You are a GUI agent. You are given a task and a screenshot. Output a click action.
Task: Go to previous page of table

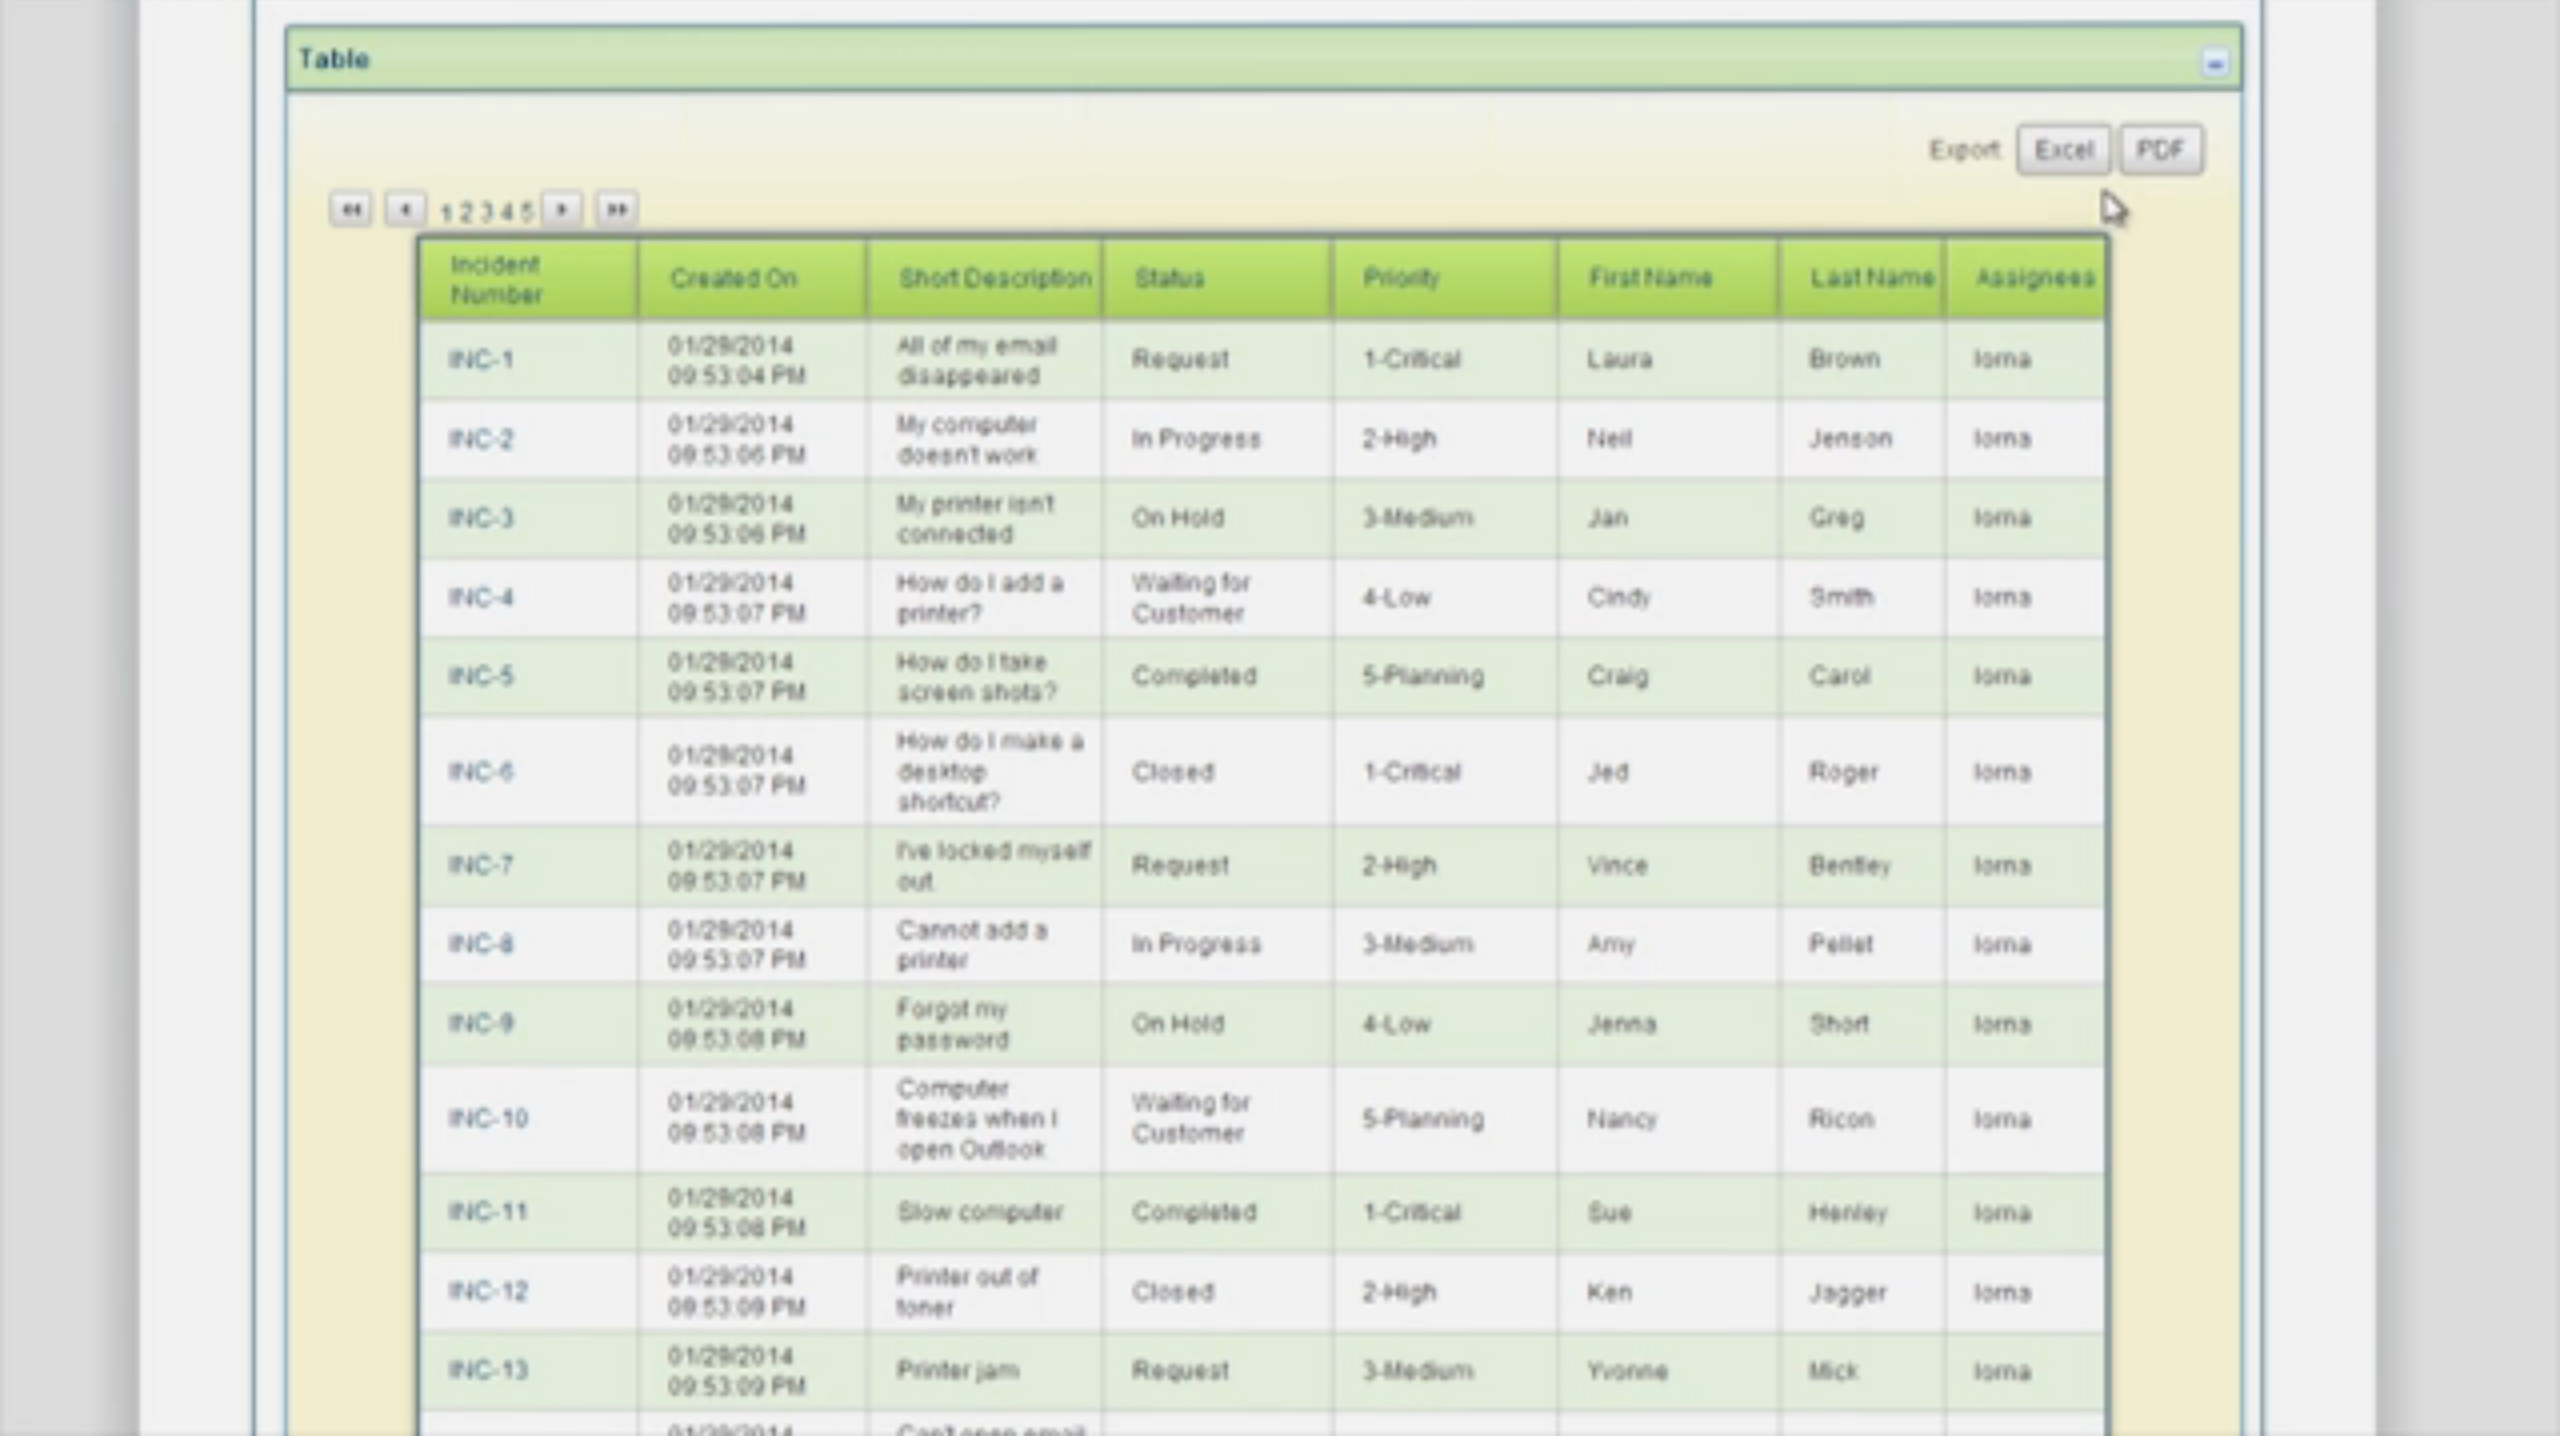405,210
